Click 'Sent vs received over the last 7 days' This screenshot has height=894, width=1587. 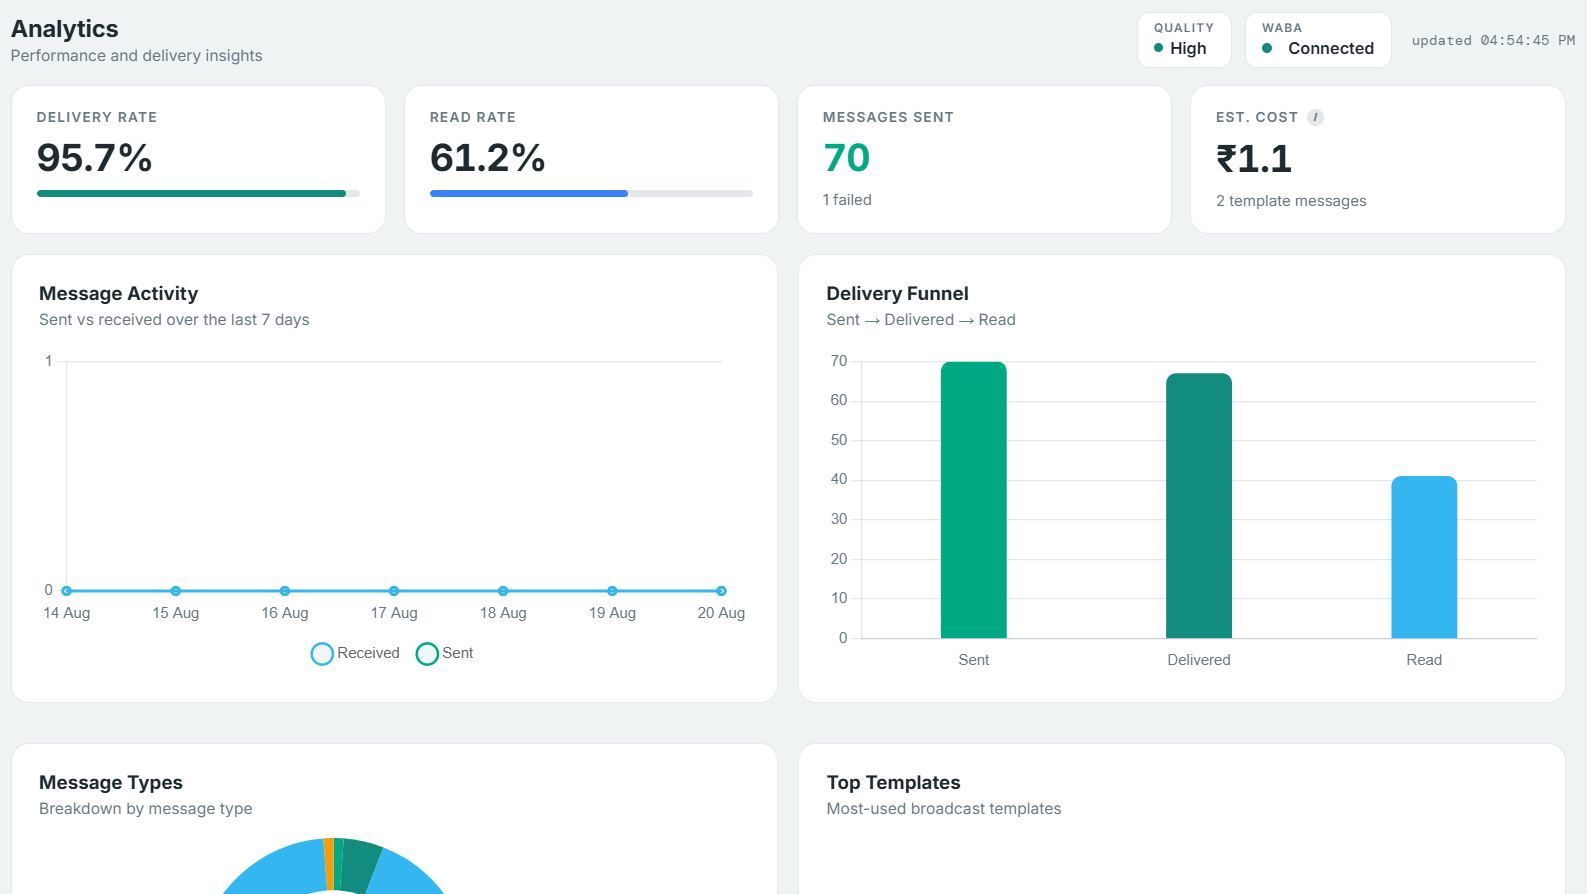[x=174, y=320]
